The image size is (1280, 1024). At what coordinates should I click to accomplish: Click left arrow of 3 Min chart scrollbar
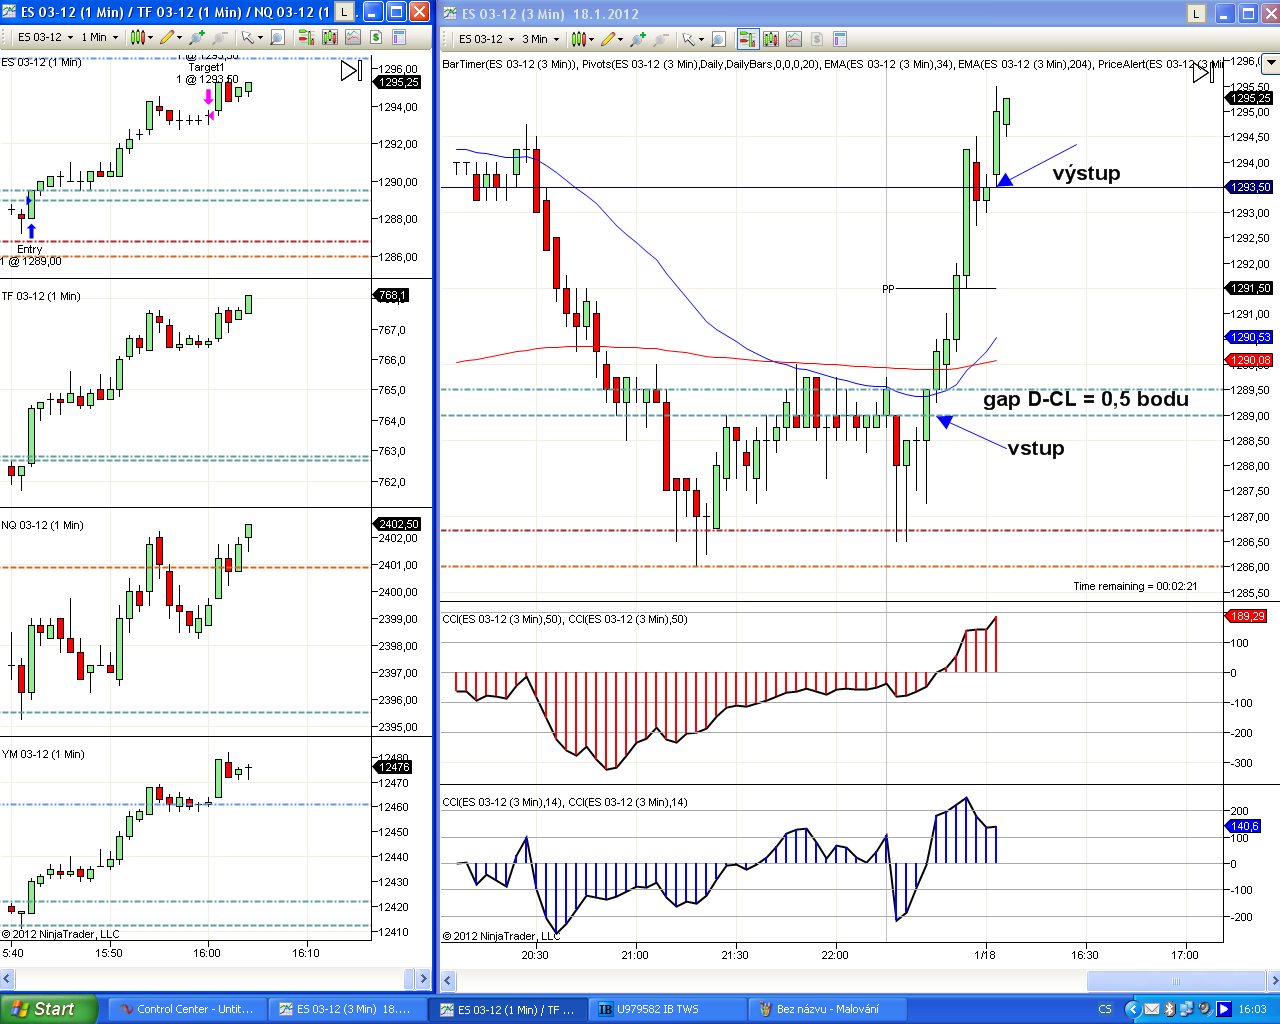click(449, 981)
